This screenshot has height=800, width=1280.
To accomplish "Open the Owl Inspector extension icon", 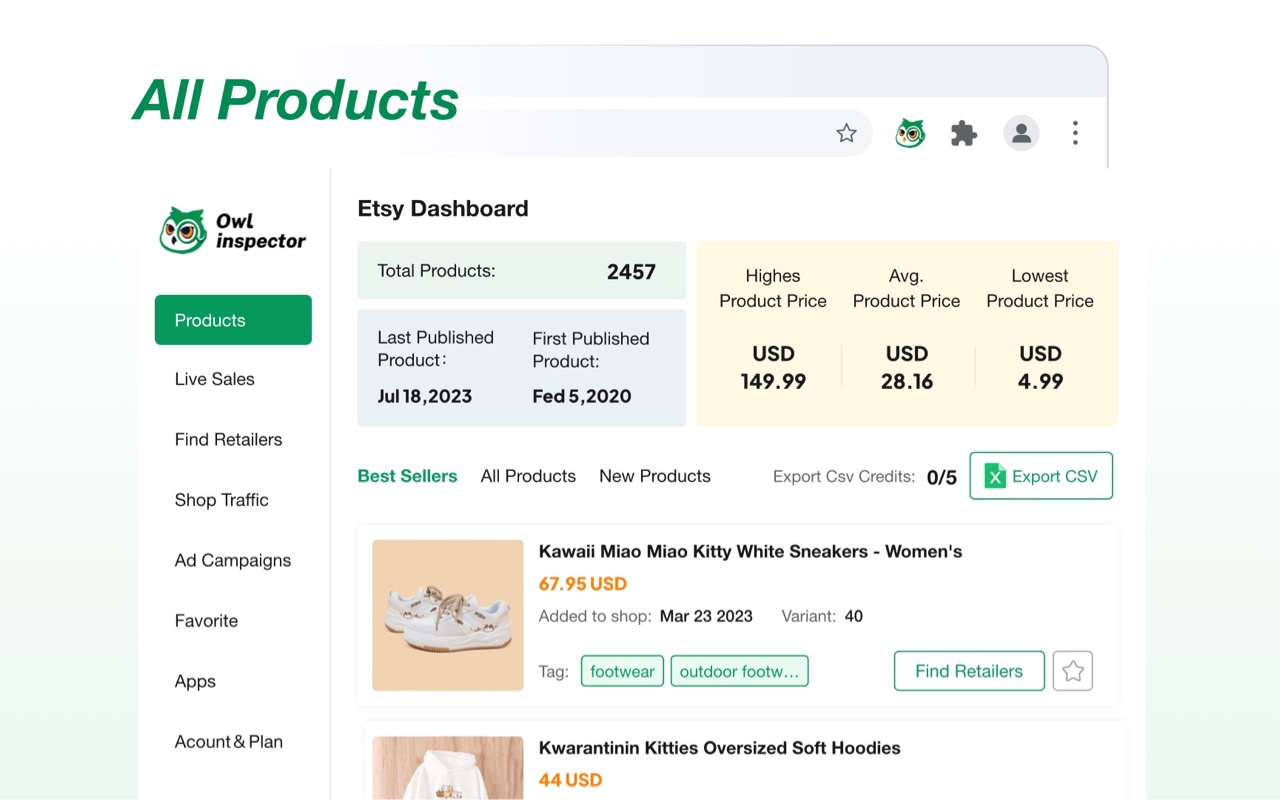I will (910, 133).
